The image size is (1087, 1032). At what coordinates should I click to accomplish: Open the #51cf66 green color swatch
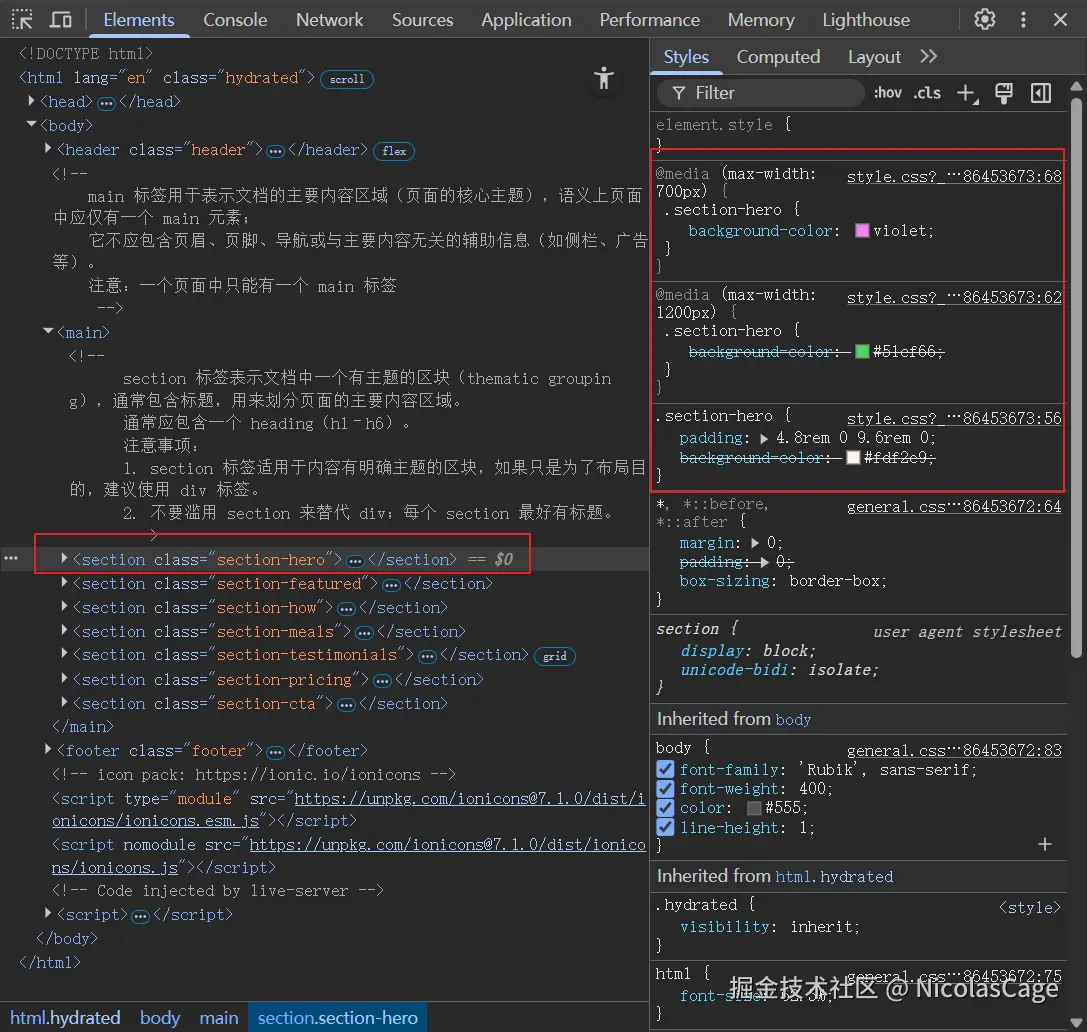[x=862, y=352]
